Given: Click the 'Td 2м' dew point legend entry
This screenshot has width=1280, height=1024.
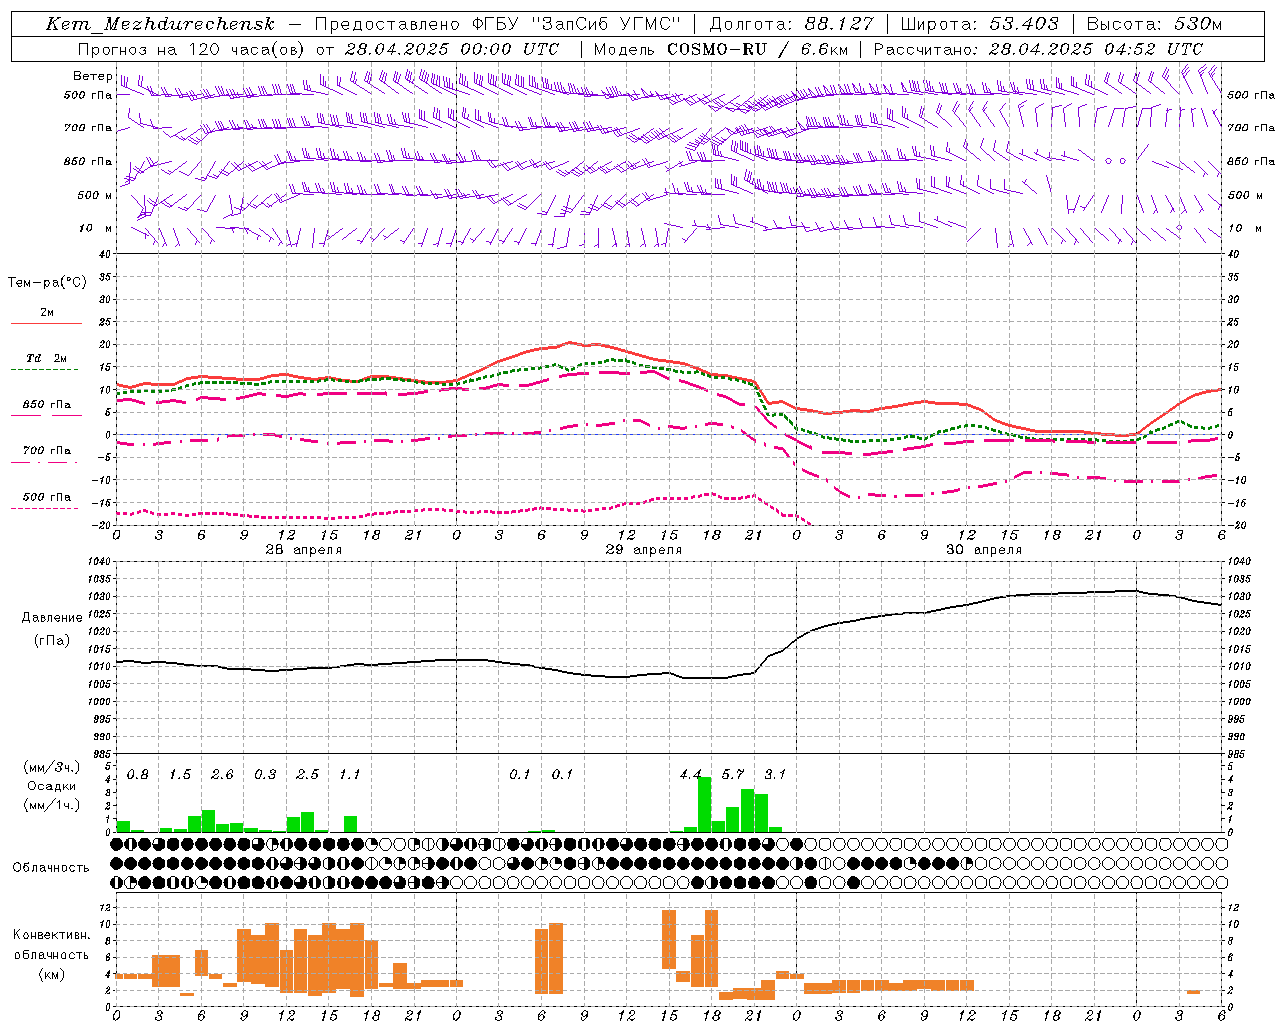Looking at the screenshot, I should [47, 358].
